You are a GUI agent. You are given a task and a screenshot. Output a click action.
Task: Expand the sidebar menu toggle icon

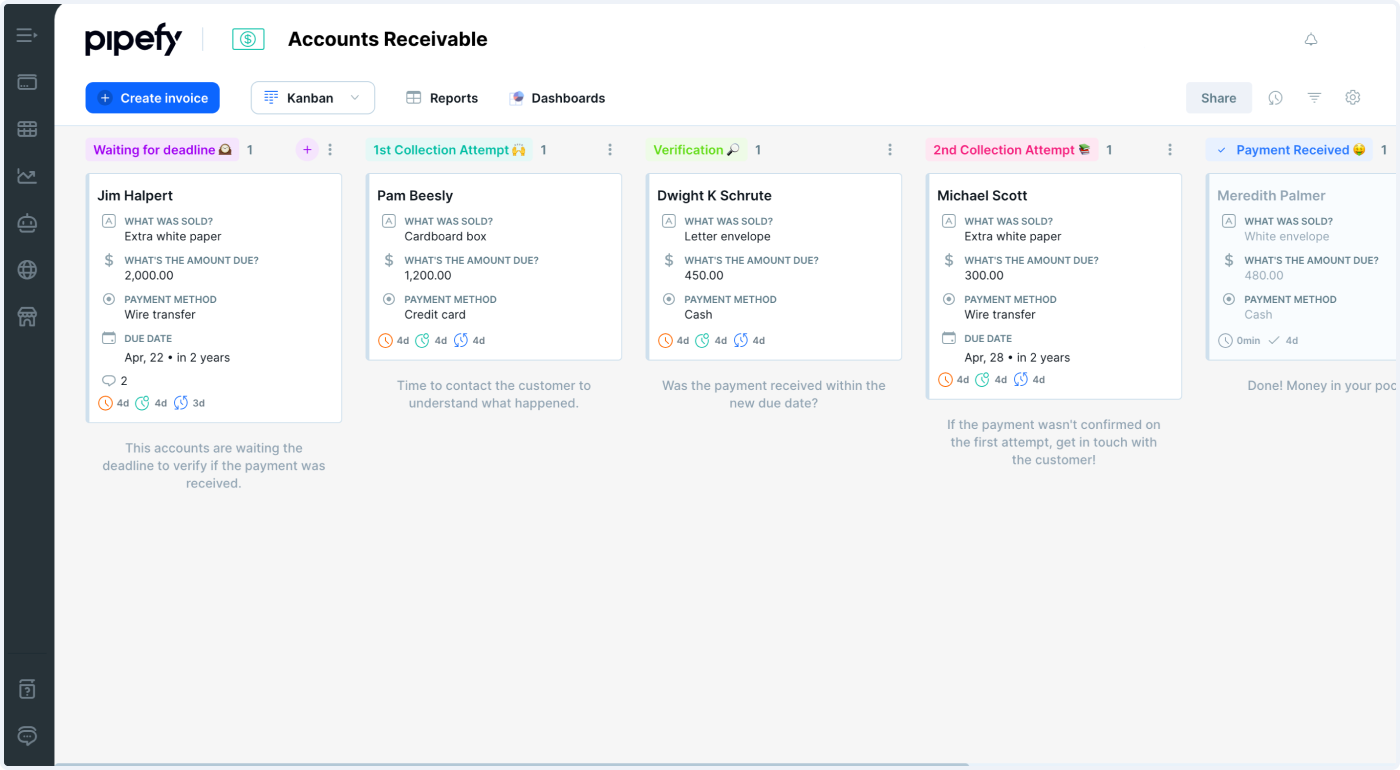point(27,36)
